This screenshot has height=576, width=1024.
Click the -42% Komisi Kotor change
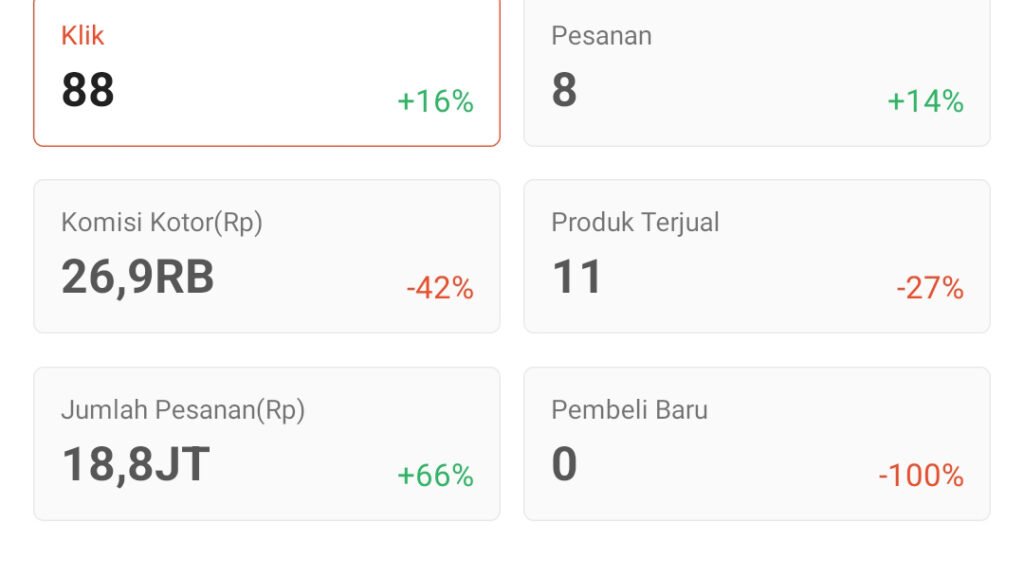pos(439,289)
